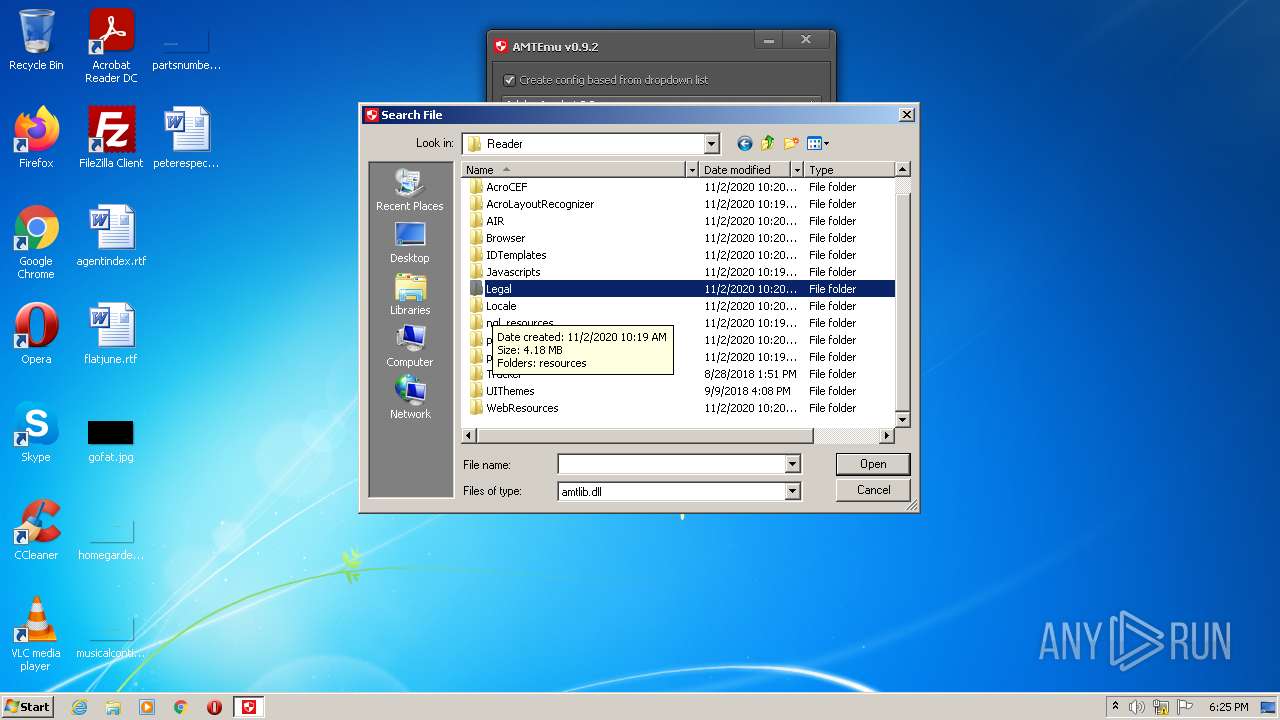The image size is (1280, 720).
Task: Select the WebResources folder
Action: 522,408
